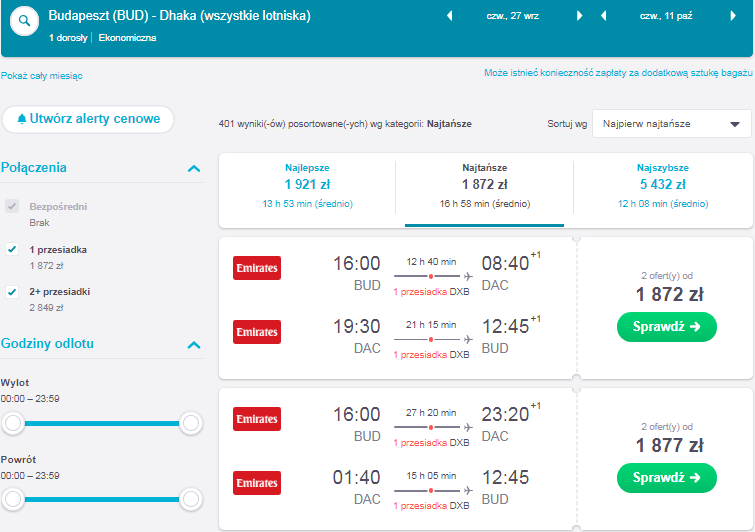Click the Powrót slider left handle
Viewport: 755px width, 532px height.
click(x=13, y=499)
